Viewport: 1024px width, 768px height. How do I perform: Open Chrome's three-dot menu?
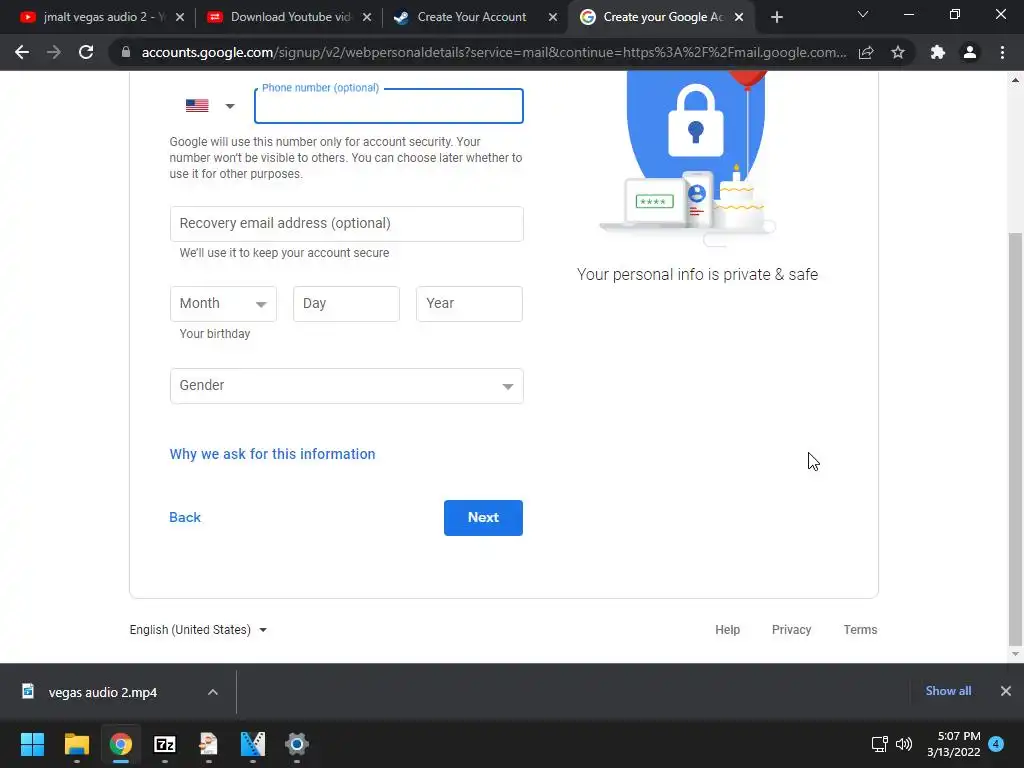(x=1002, y=52)
